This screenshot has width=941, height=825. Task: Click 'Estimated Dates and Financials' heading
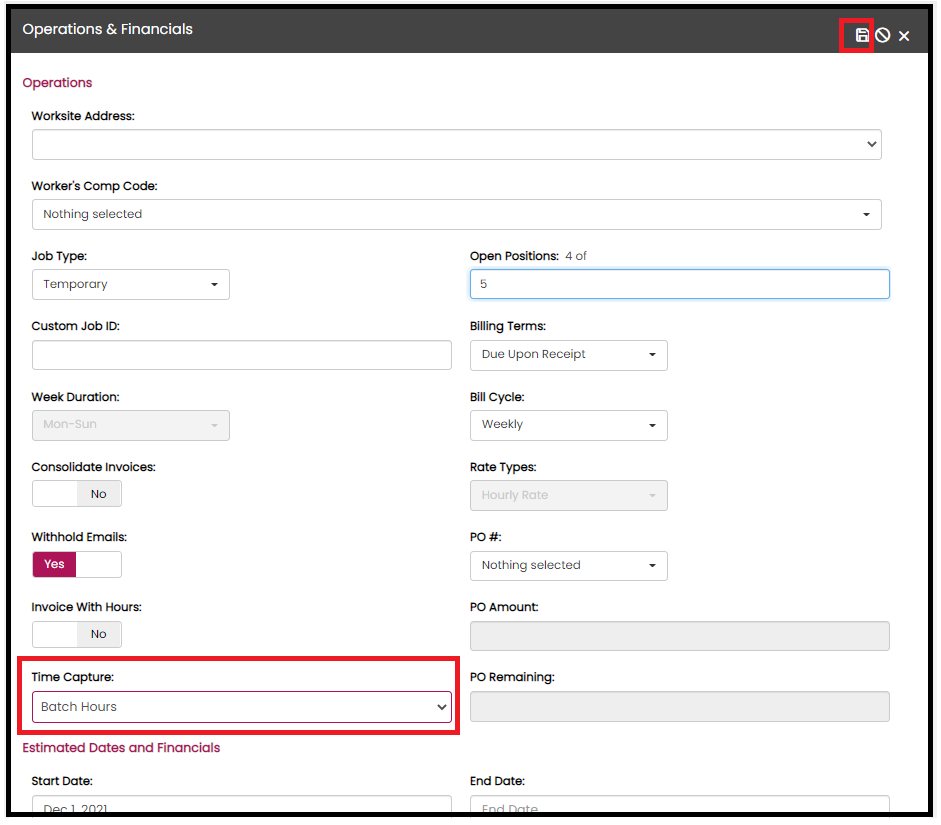(121, 748)
